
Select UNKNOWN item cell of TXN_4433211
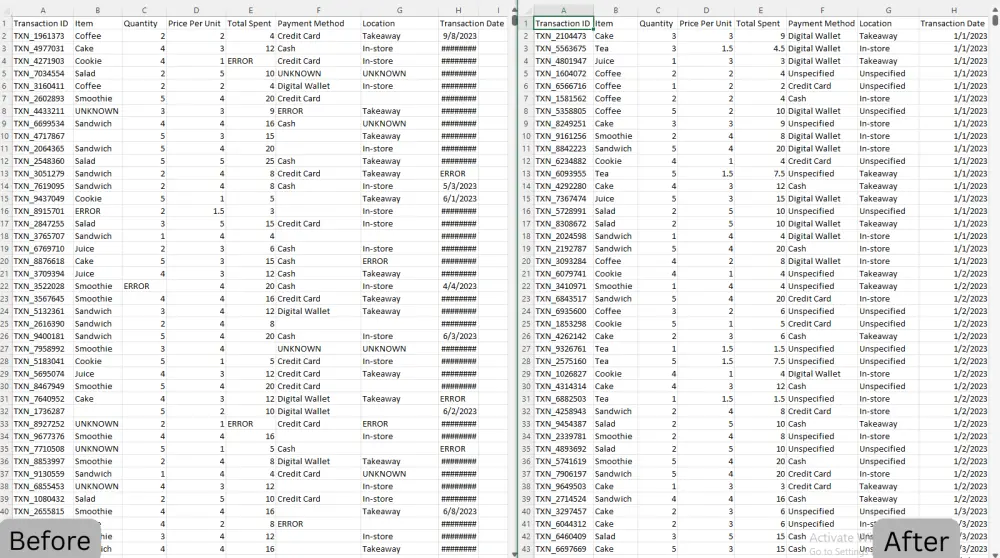pos(98,111)
